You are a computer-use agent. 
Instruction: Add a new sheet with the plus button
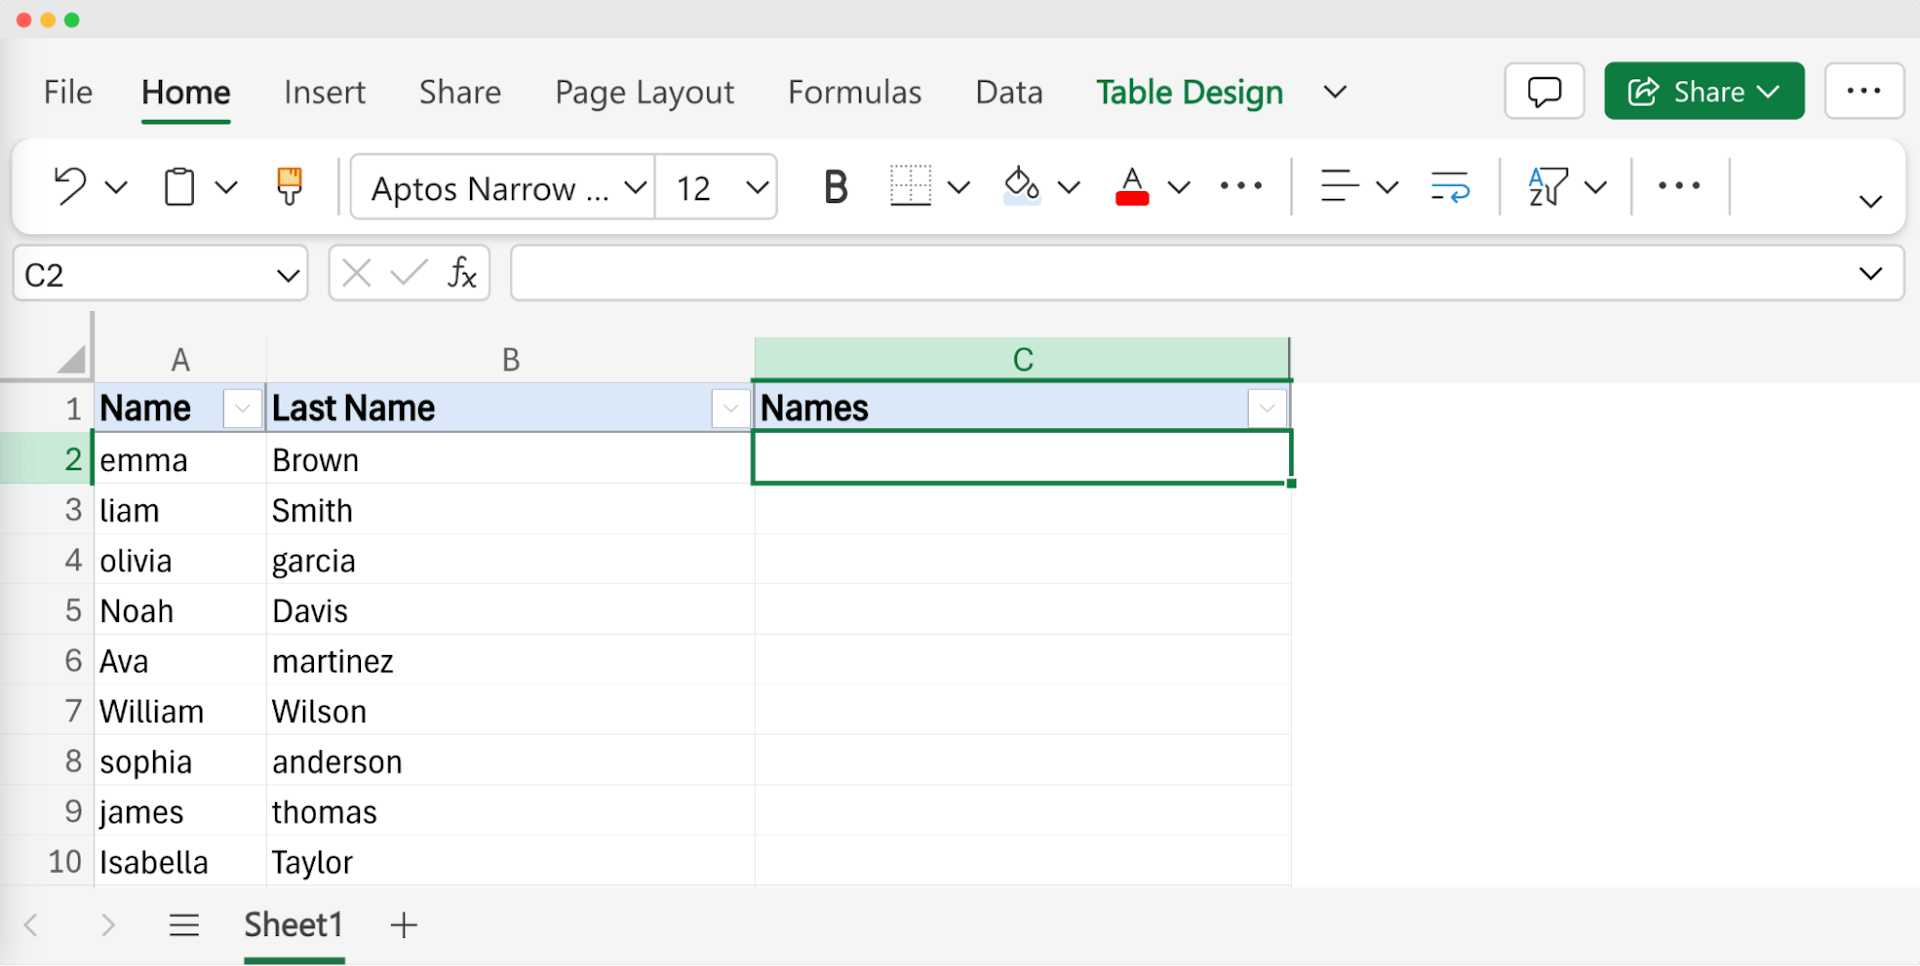[403, 924]
